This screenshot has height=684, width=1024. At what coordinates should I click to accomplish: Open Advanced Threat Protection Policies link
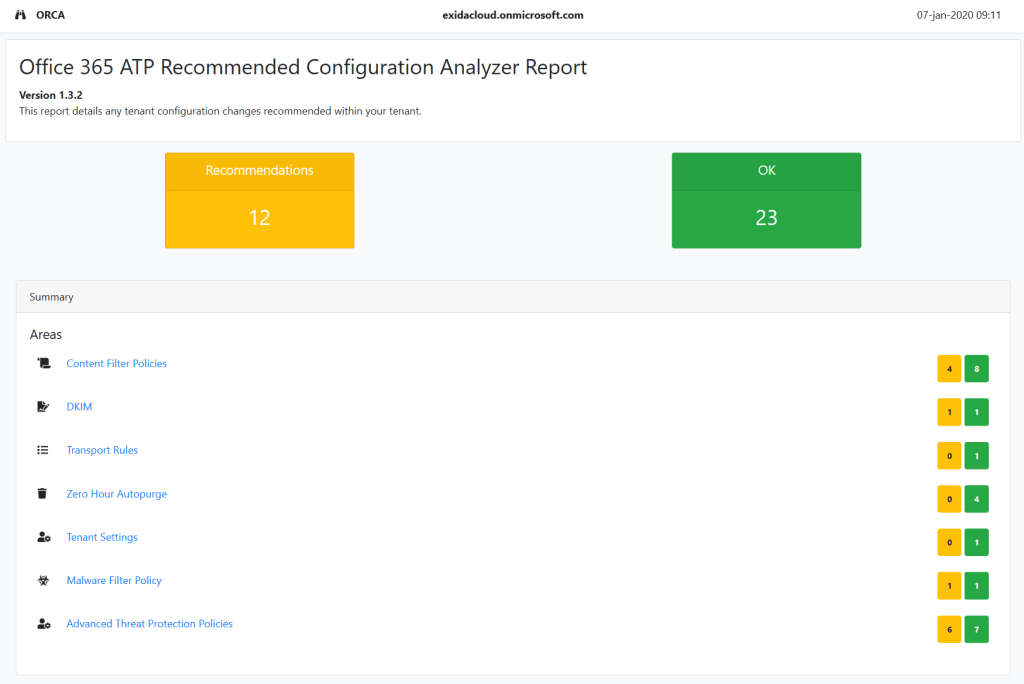(x=149, y=623)
